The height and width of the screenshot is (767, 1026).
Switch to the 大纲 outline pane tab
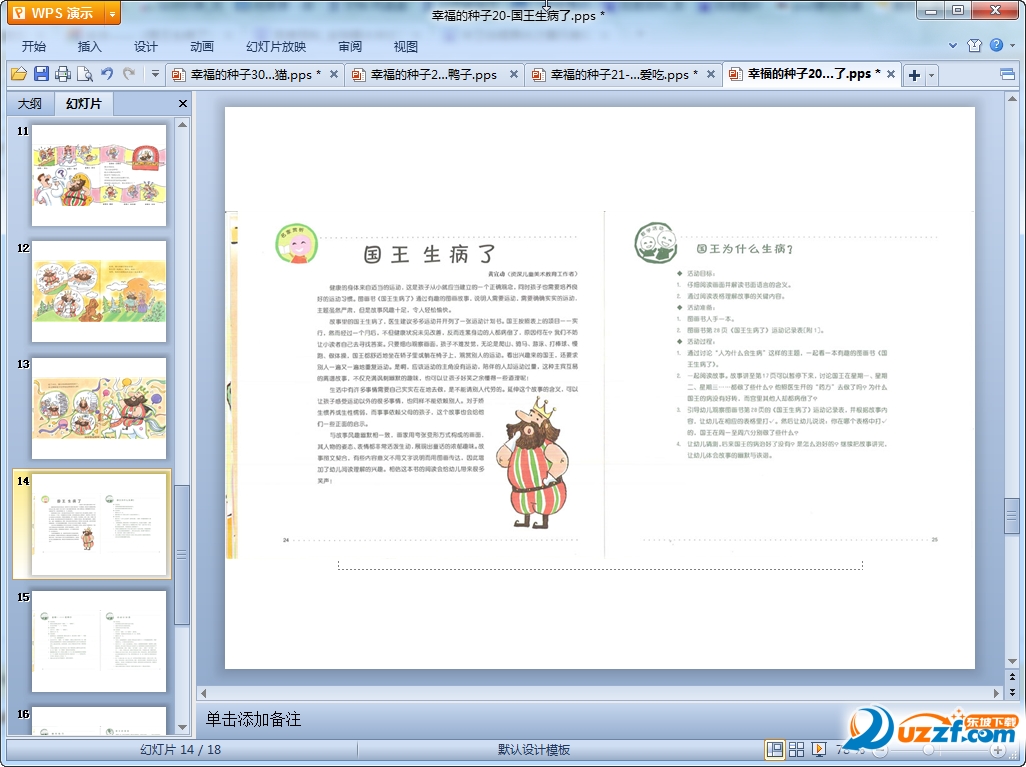pos(29,103)
